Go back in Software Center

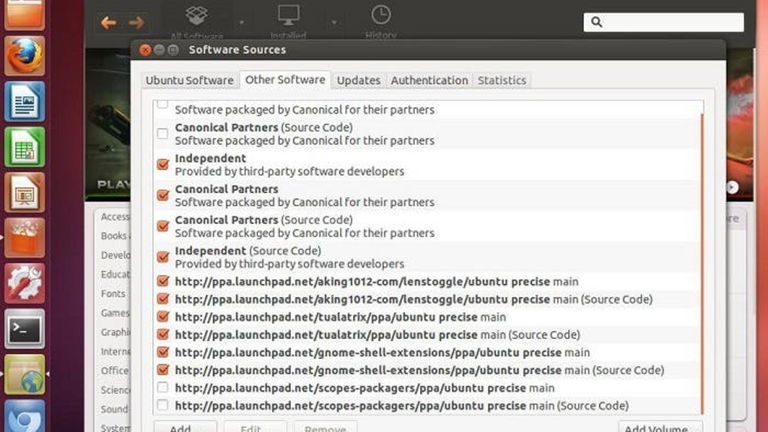(x=108, y=23)
